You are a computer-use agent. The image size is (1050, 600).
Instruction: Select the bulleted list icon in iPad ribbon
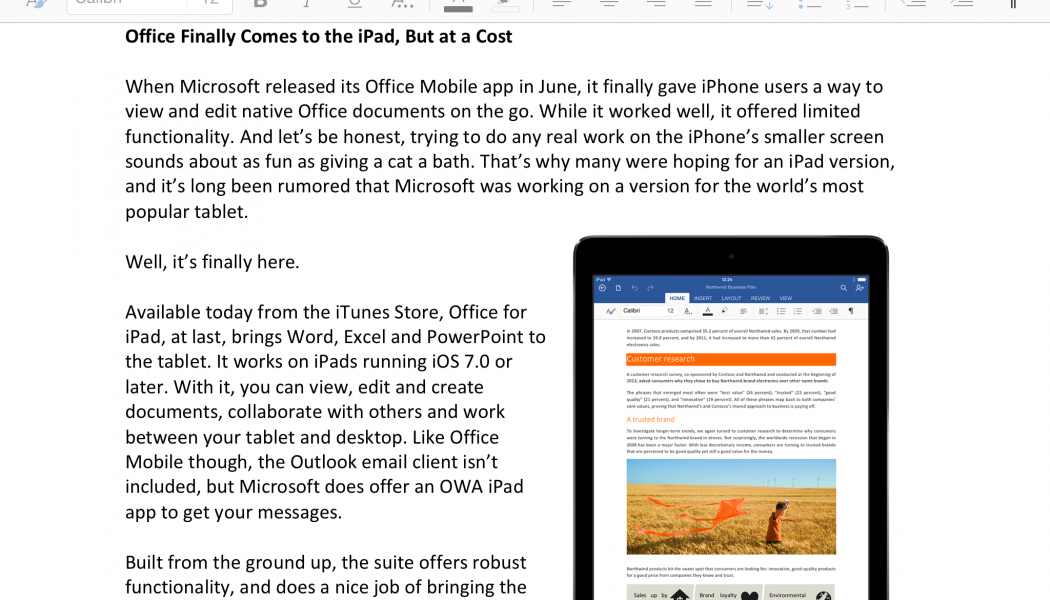pyautogui.click(x=780, y=311)
